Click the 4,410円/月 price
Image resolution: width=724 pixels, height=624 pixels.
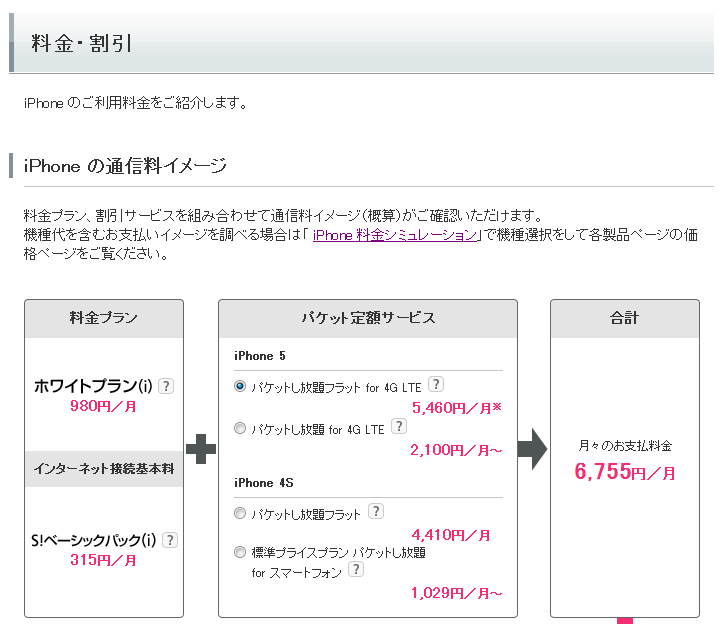coord(451,535)
